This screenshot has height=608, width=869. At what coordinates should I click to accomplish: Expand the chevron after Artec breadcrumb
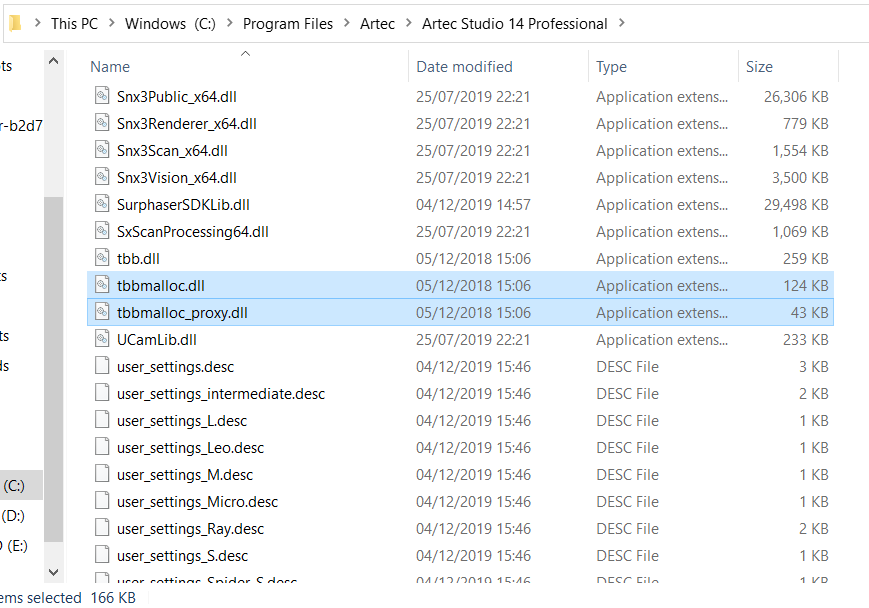point(409,23)
